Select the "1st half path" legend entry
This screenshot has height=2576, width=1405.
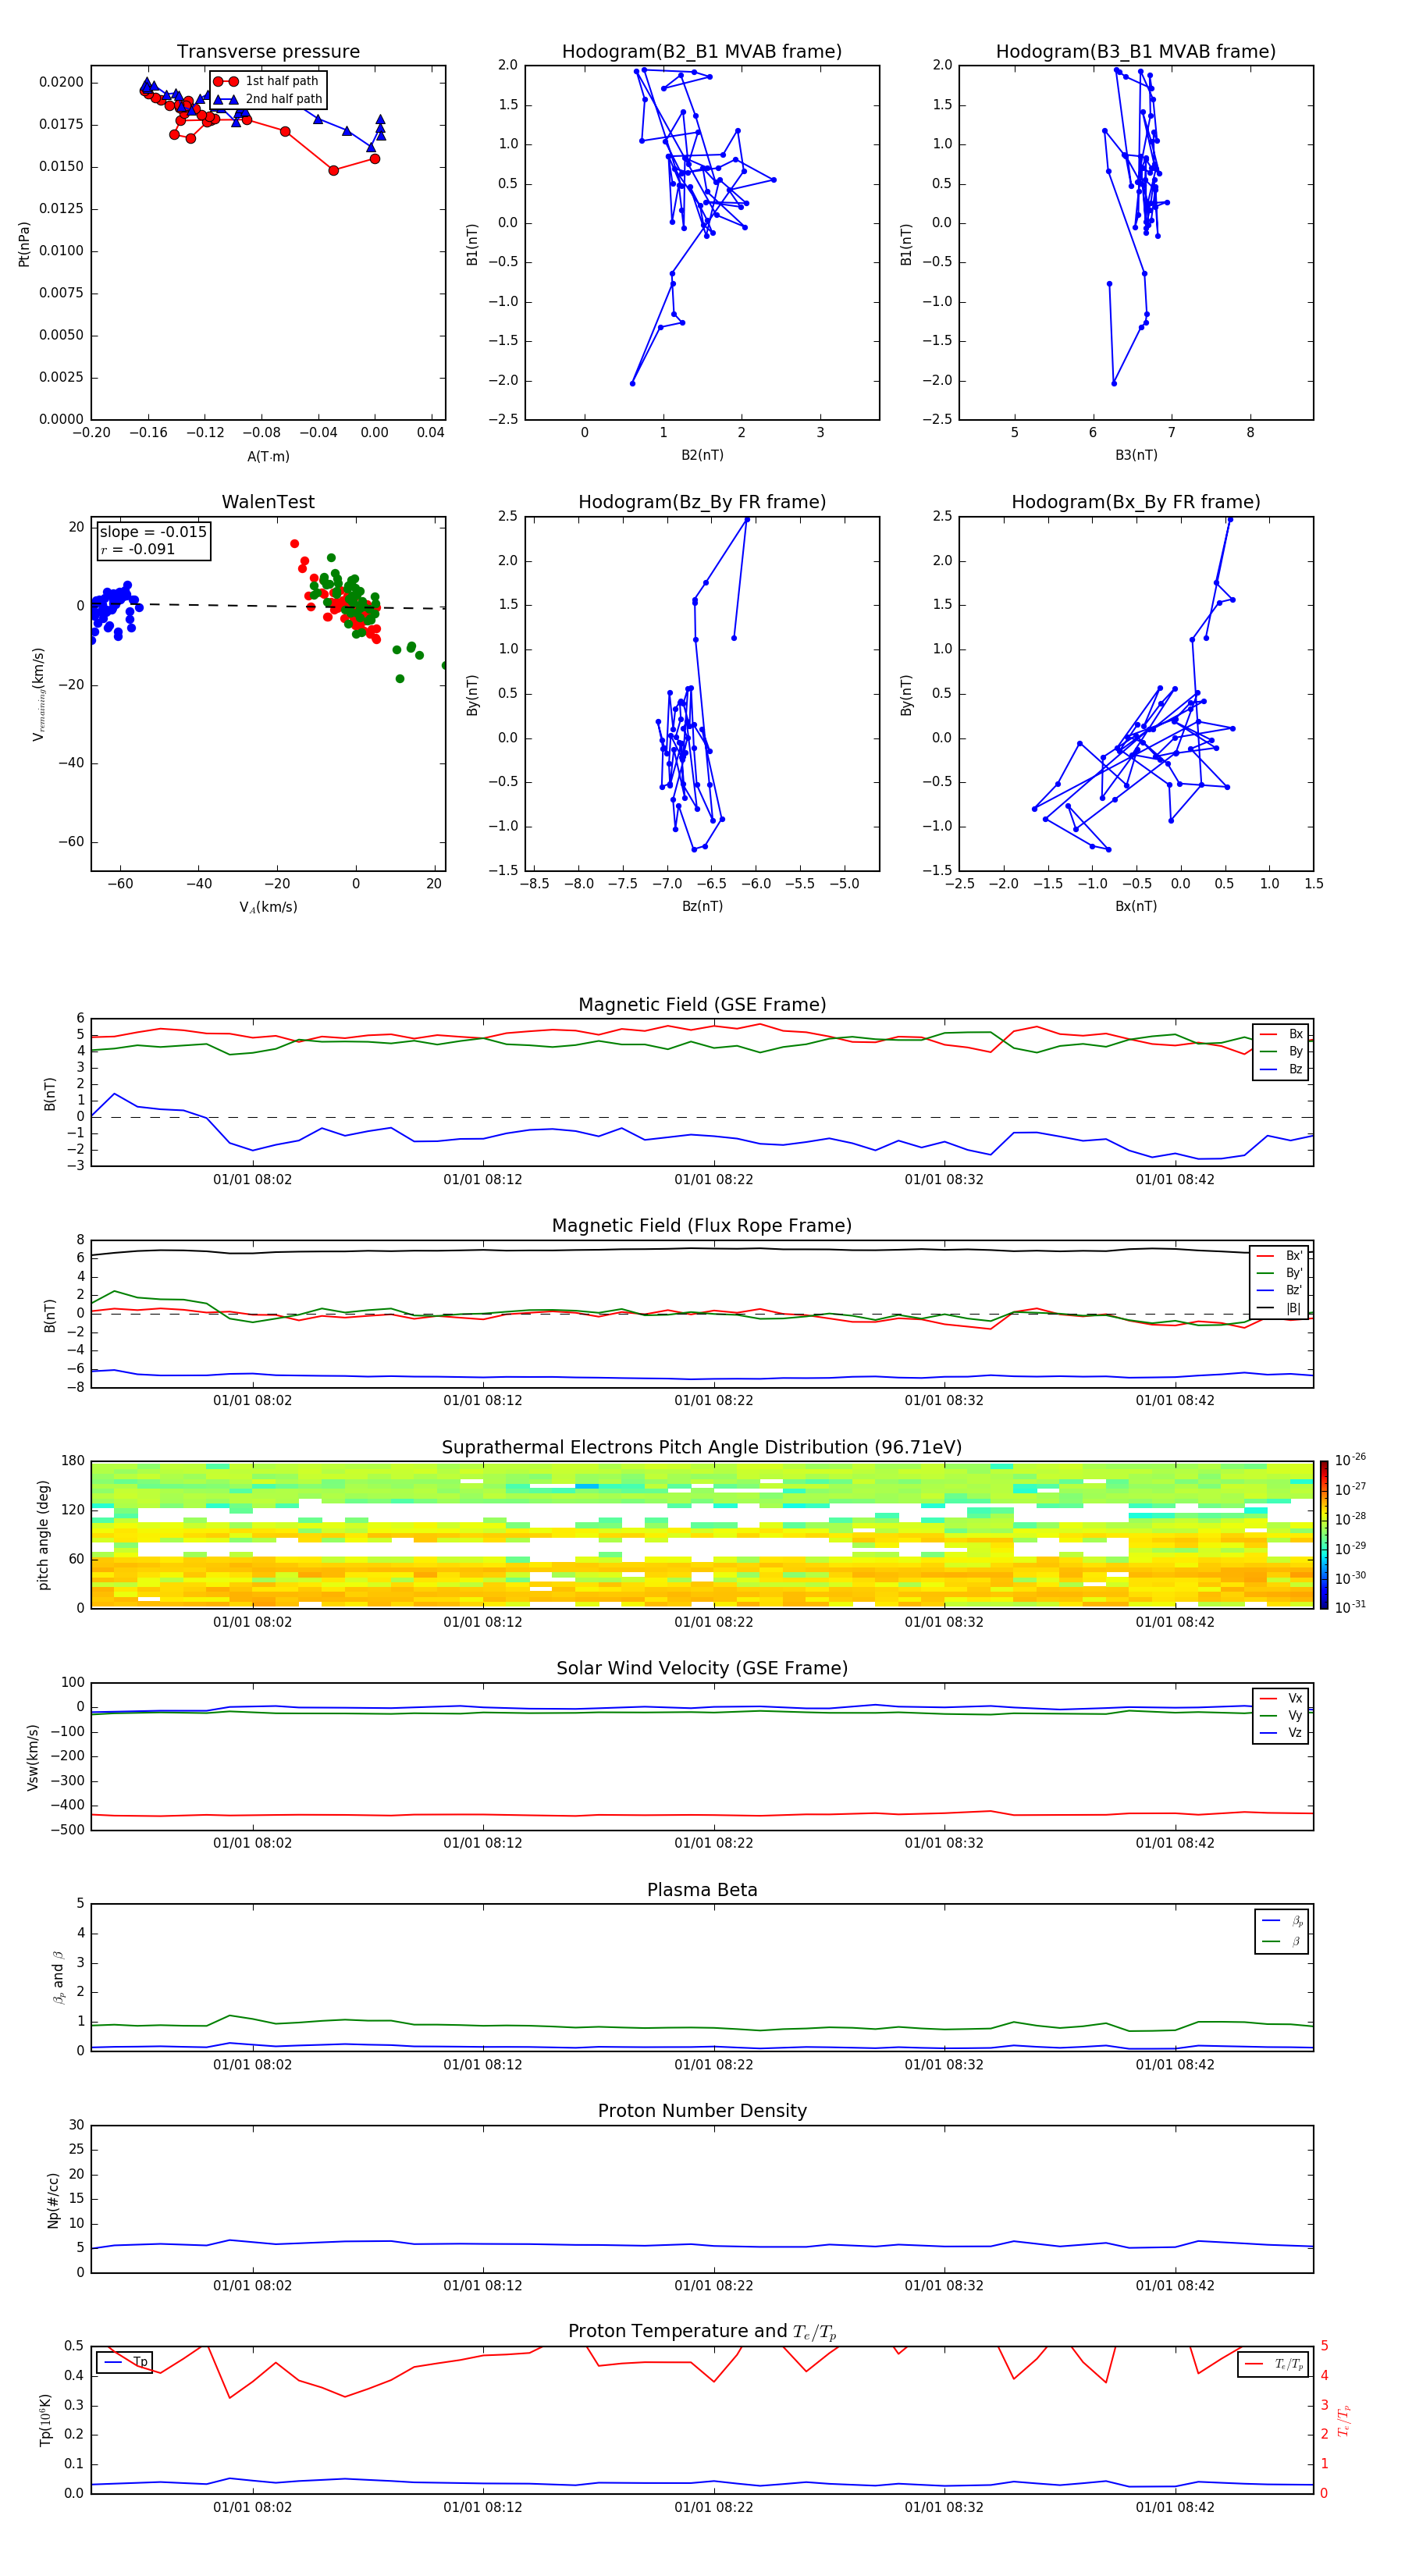coord(266,81)
